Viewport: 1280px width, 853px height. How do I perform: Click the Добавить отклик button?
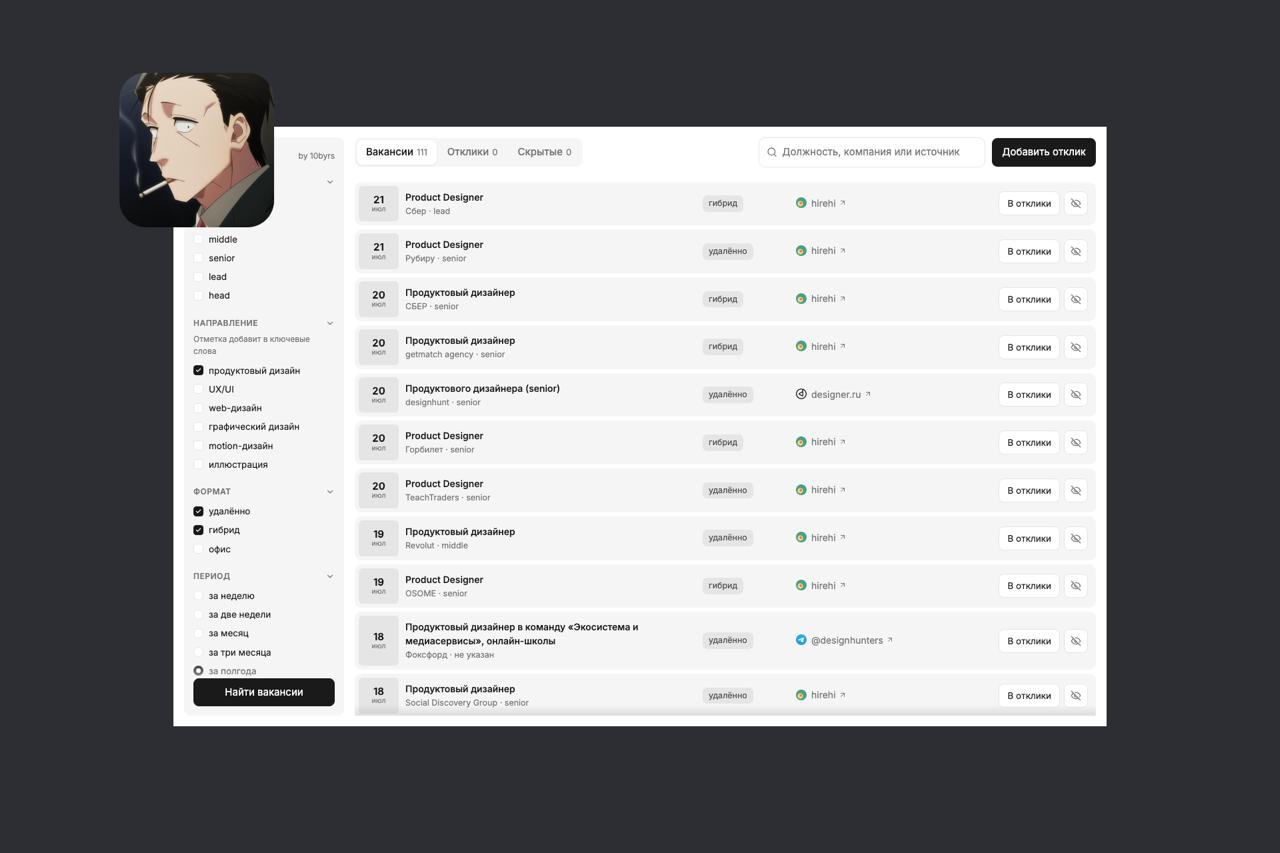[1044, 152]
